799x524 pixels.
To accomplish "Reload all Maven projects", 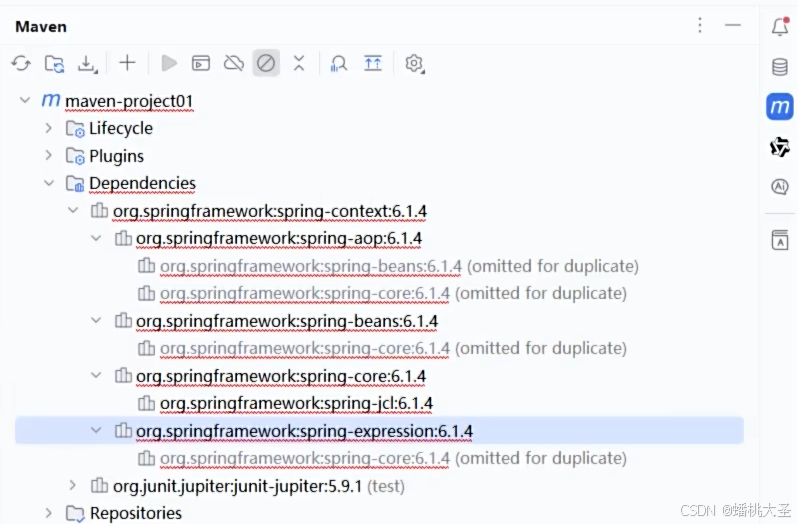I will [21, 64].
